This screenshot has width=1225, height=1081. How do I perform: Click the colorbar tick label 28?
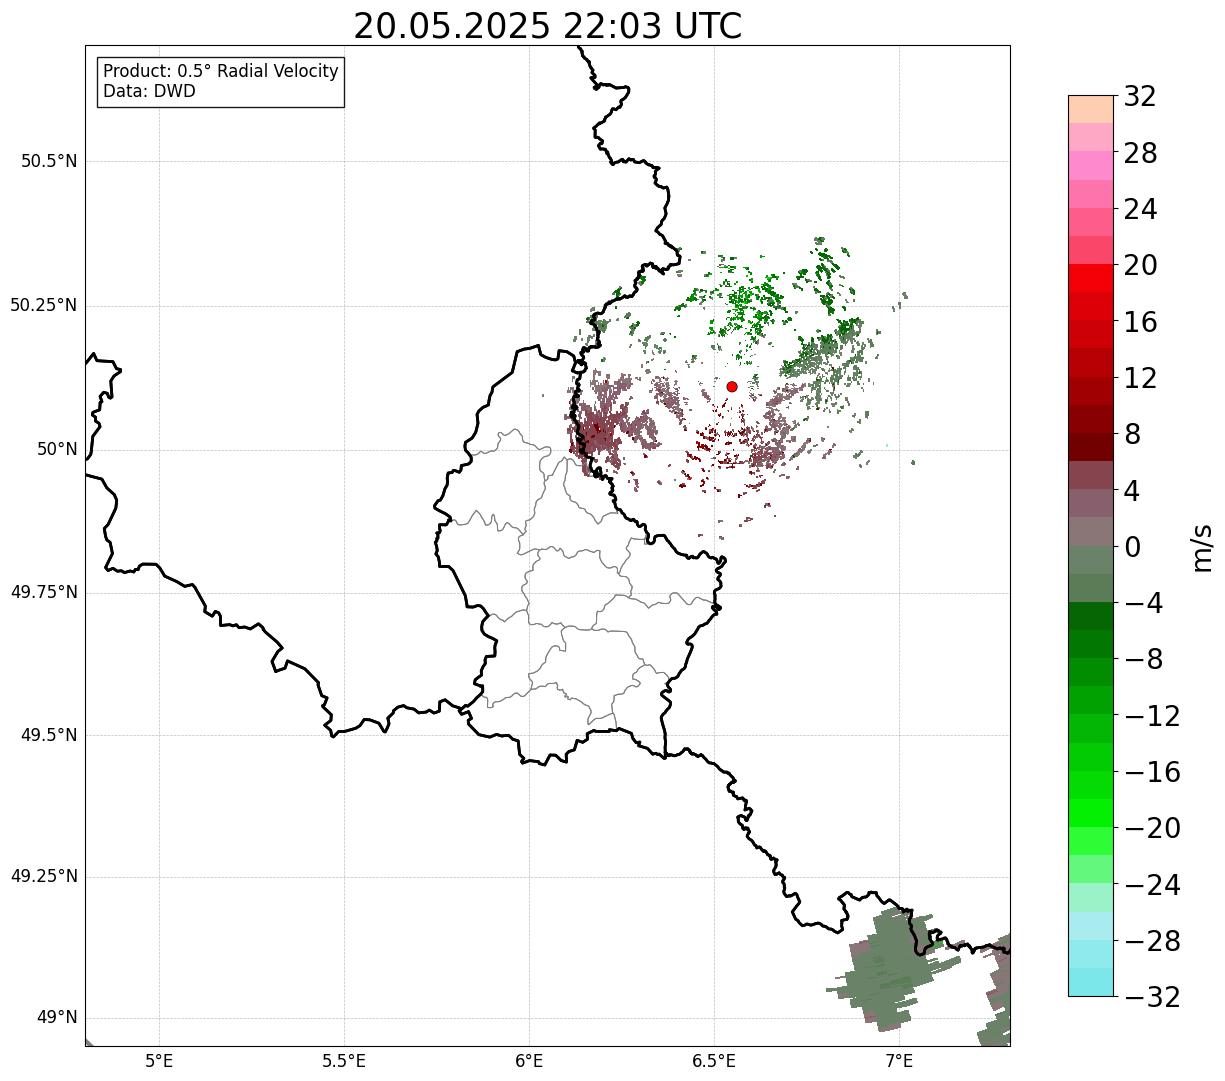click(x=1140, y=153)
